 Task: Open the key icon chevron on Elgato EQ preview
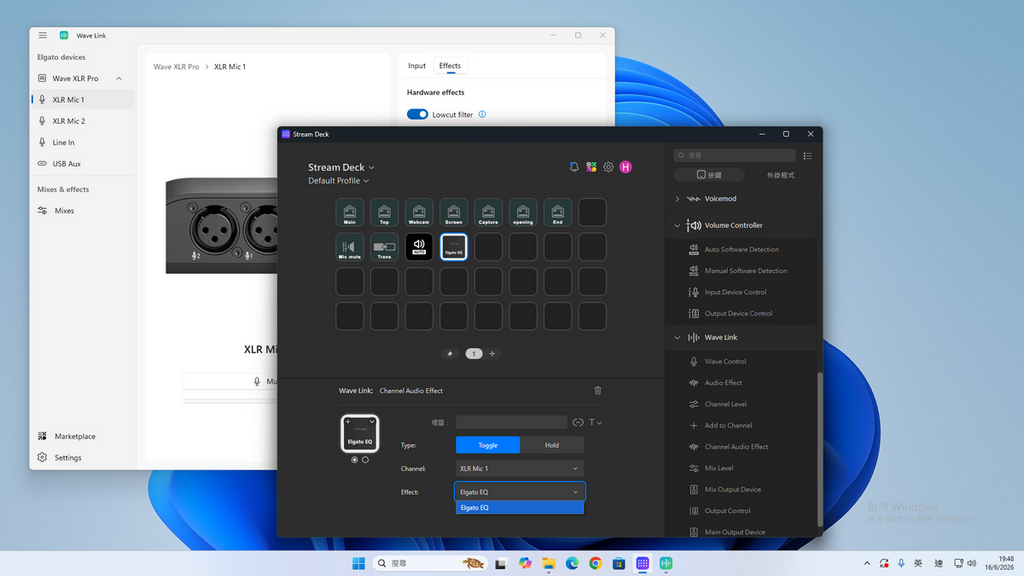[x=372, y=421]
